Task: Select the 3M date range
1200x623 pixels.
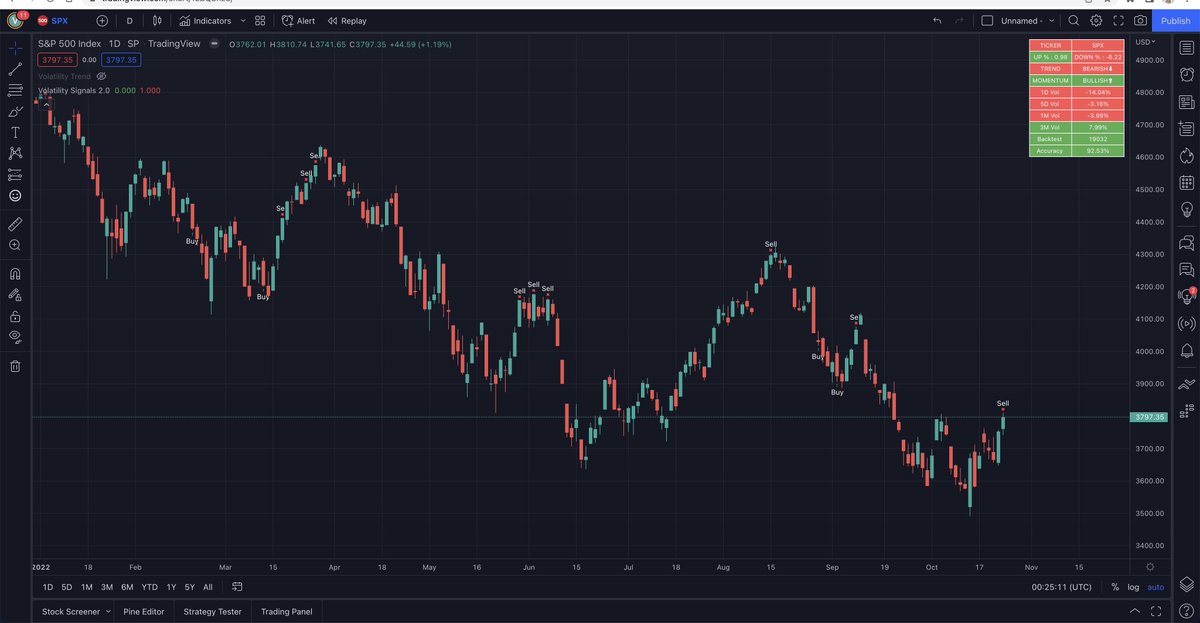Action: (x=107, y=587)
